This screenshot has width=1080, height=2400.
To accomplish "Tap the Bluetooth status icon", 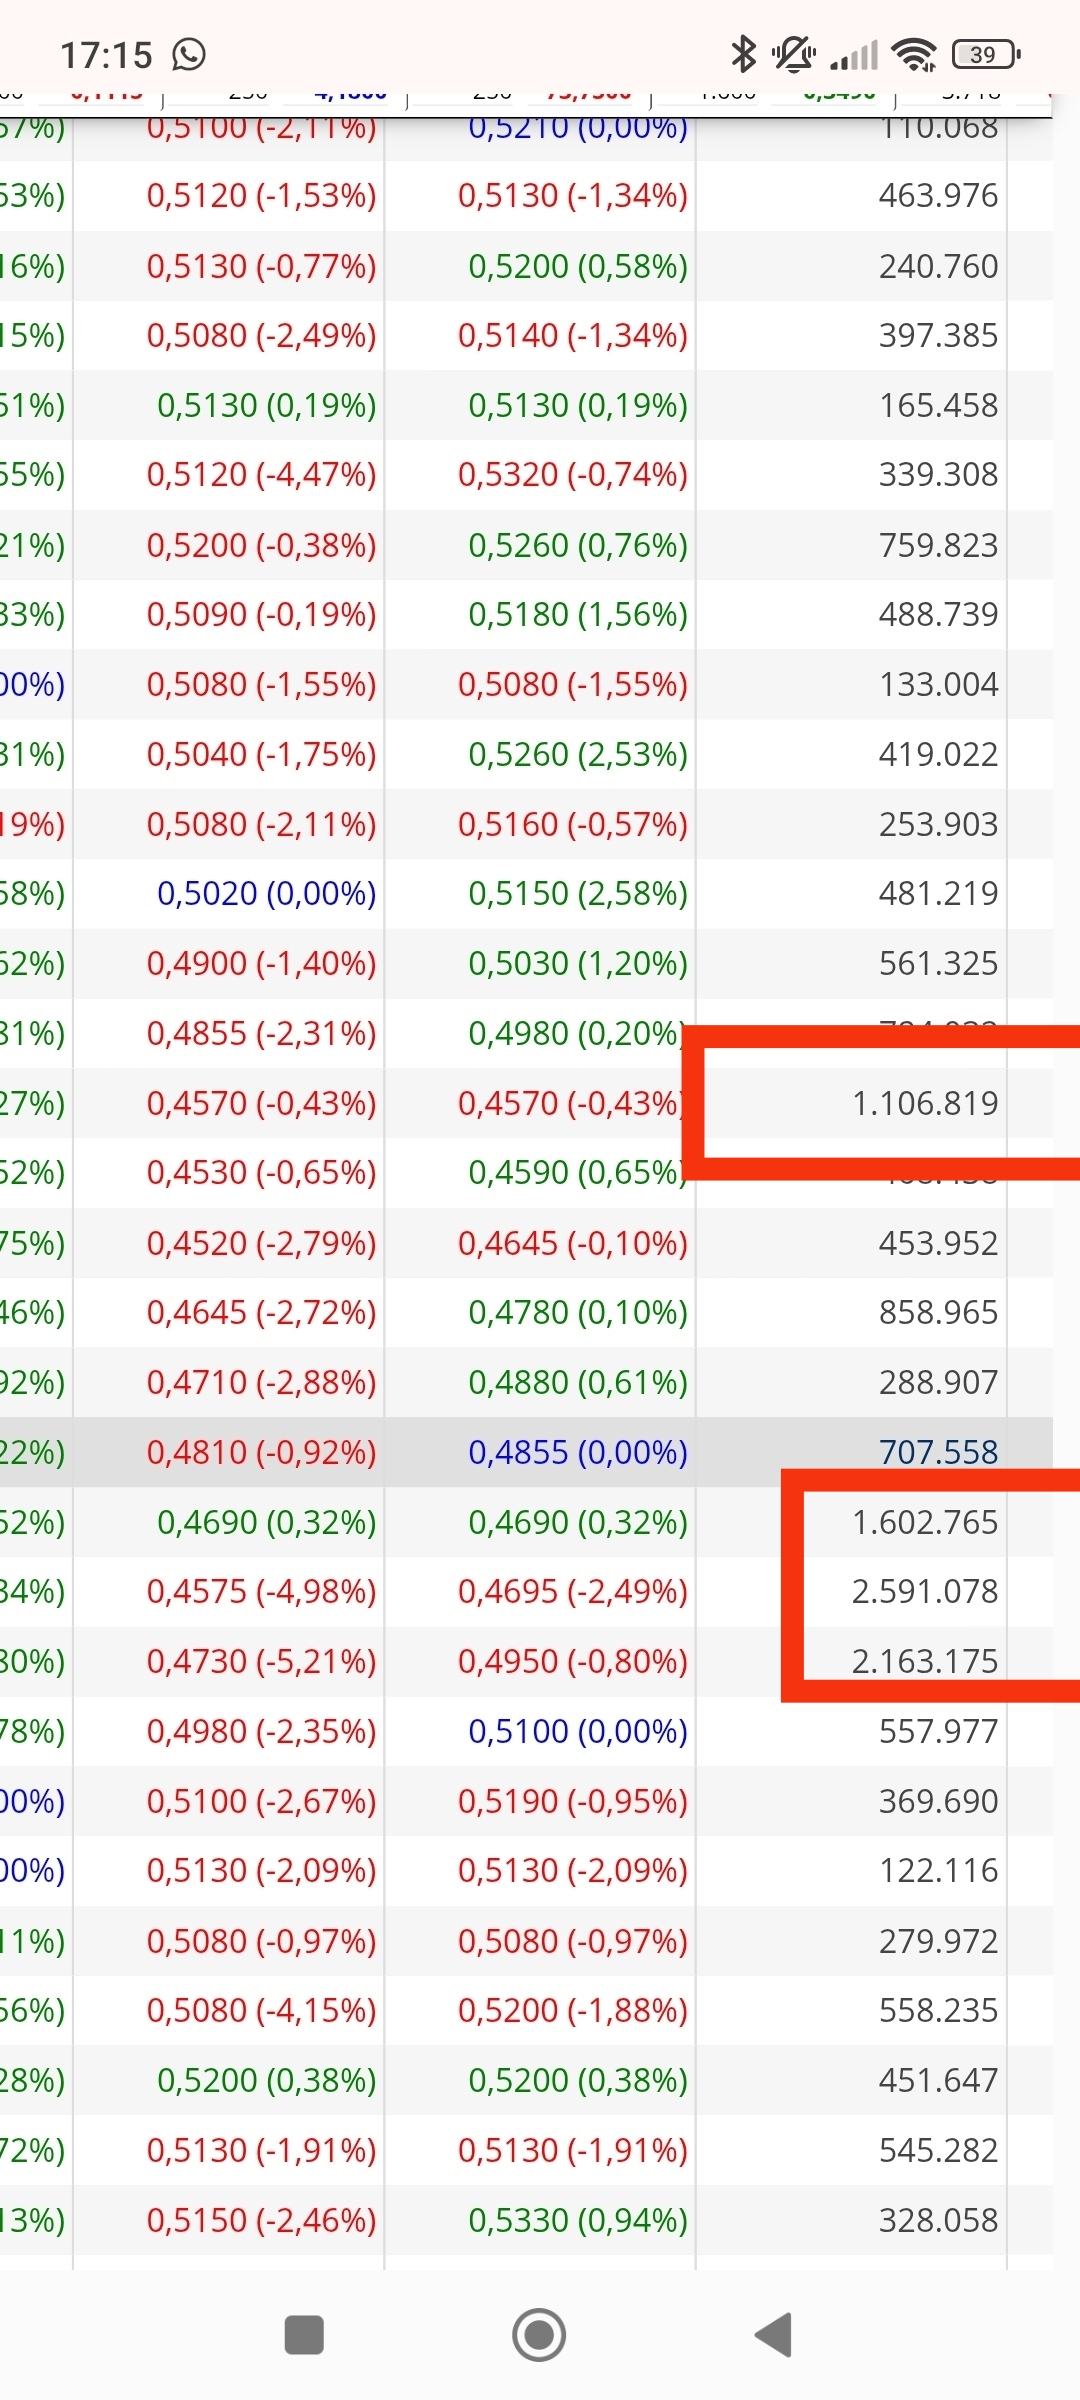I will pos(743,54).
